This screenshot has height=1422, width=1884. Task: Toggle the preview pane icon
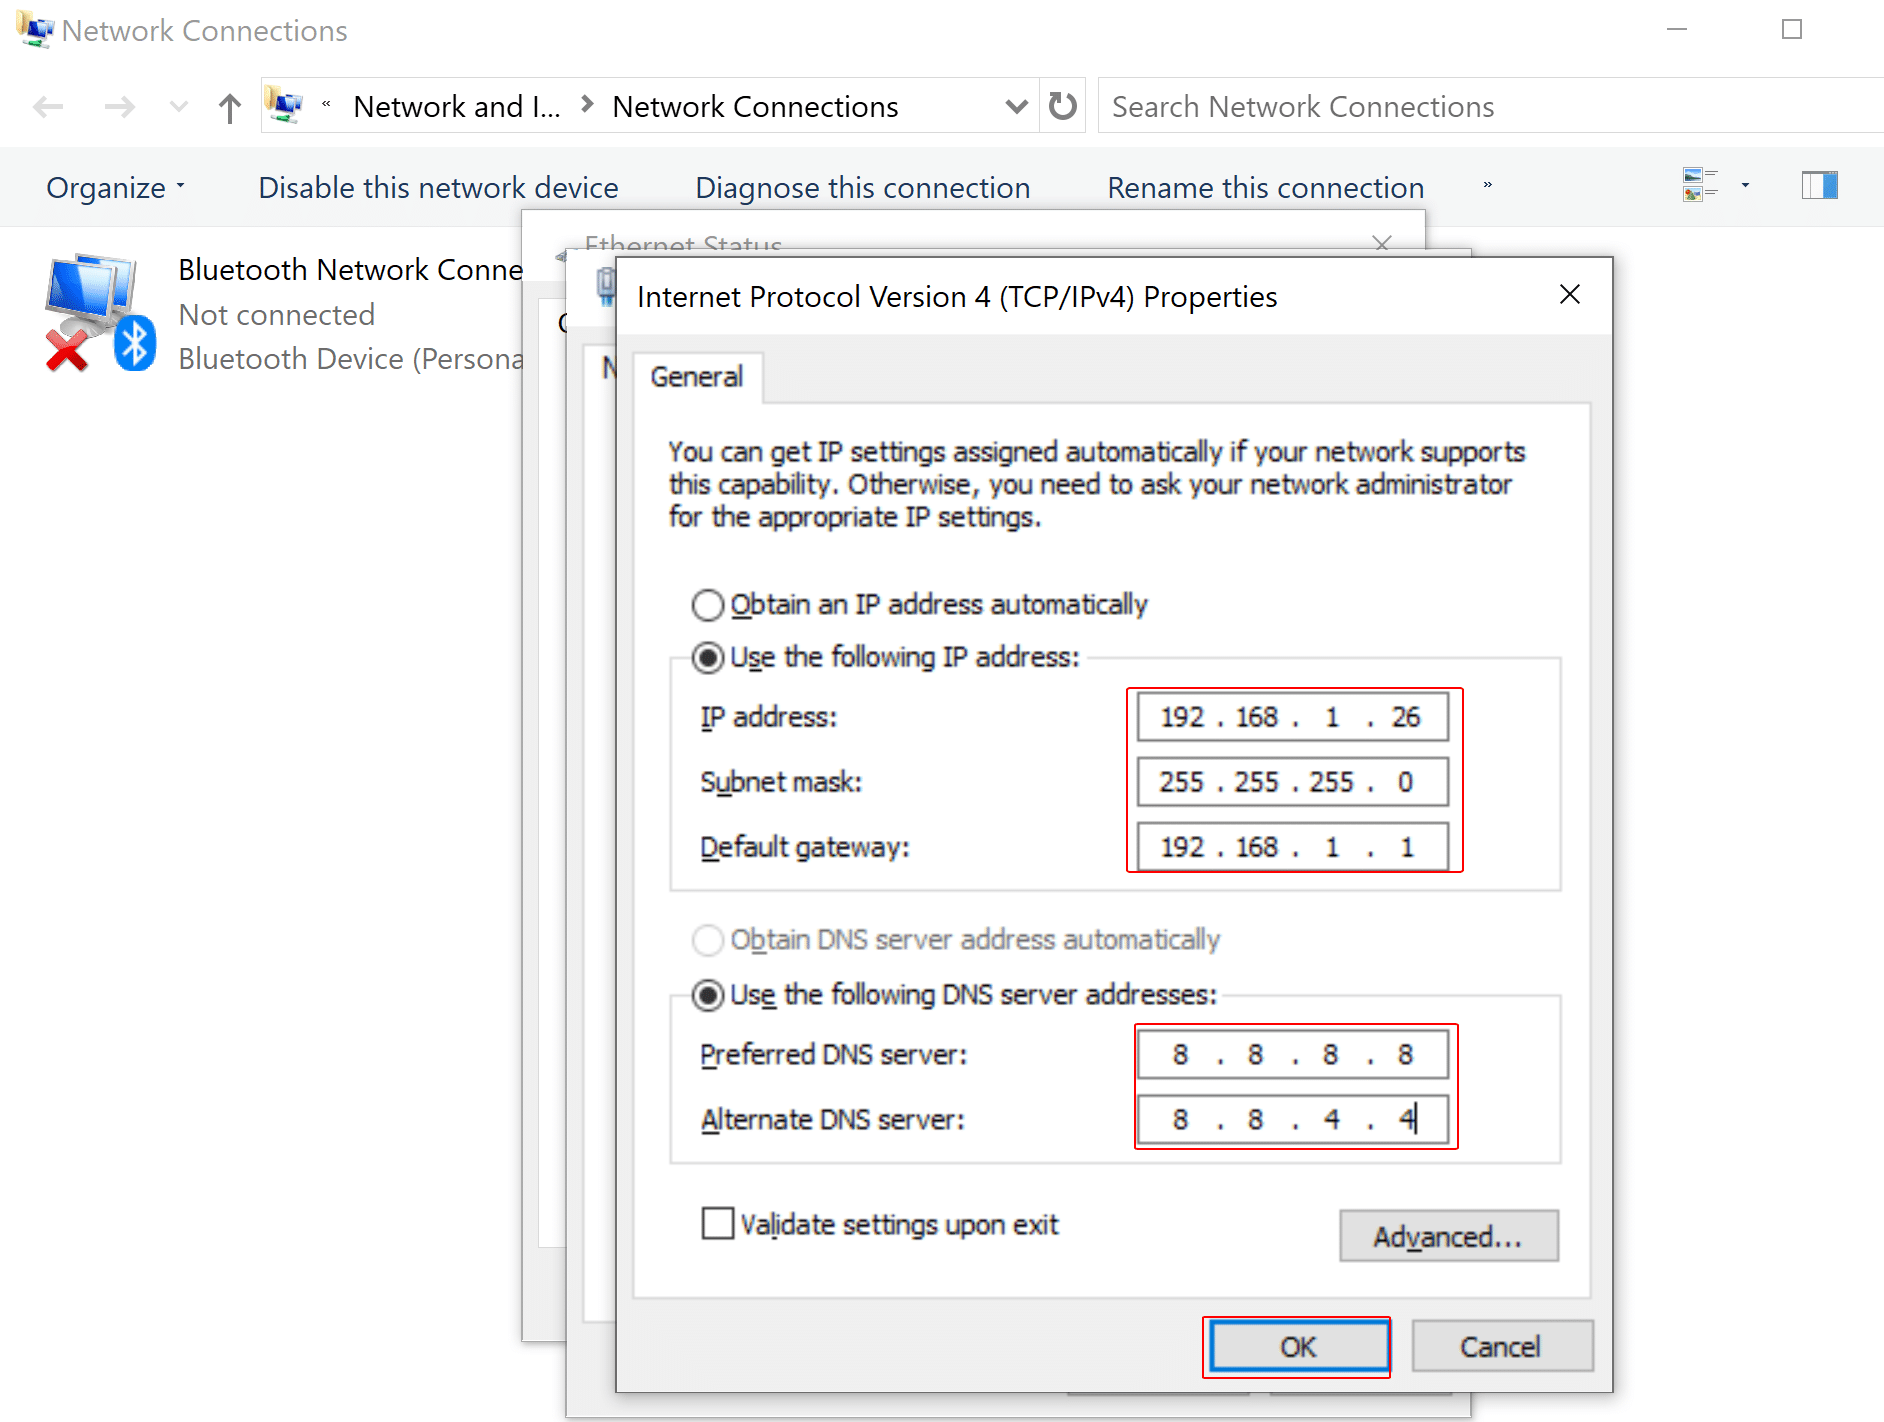pyautogui.click(x=1820, y=185)
